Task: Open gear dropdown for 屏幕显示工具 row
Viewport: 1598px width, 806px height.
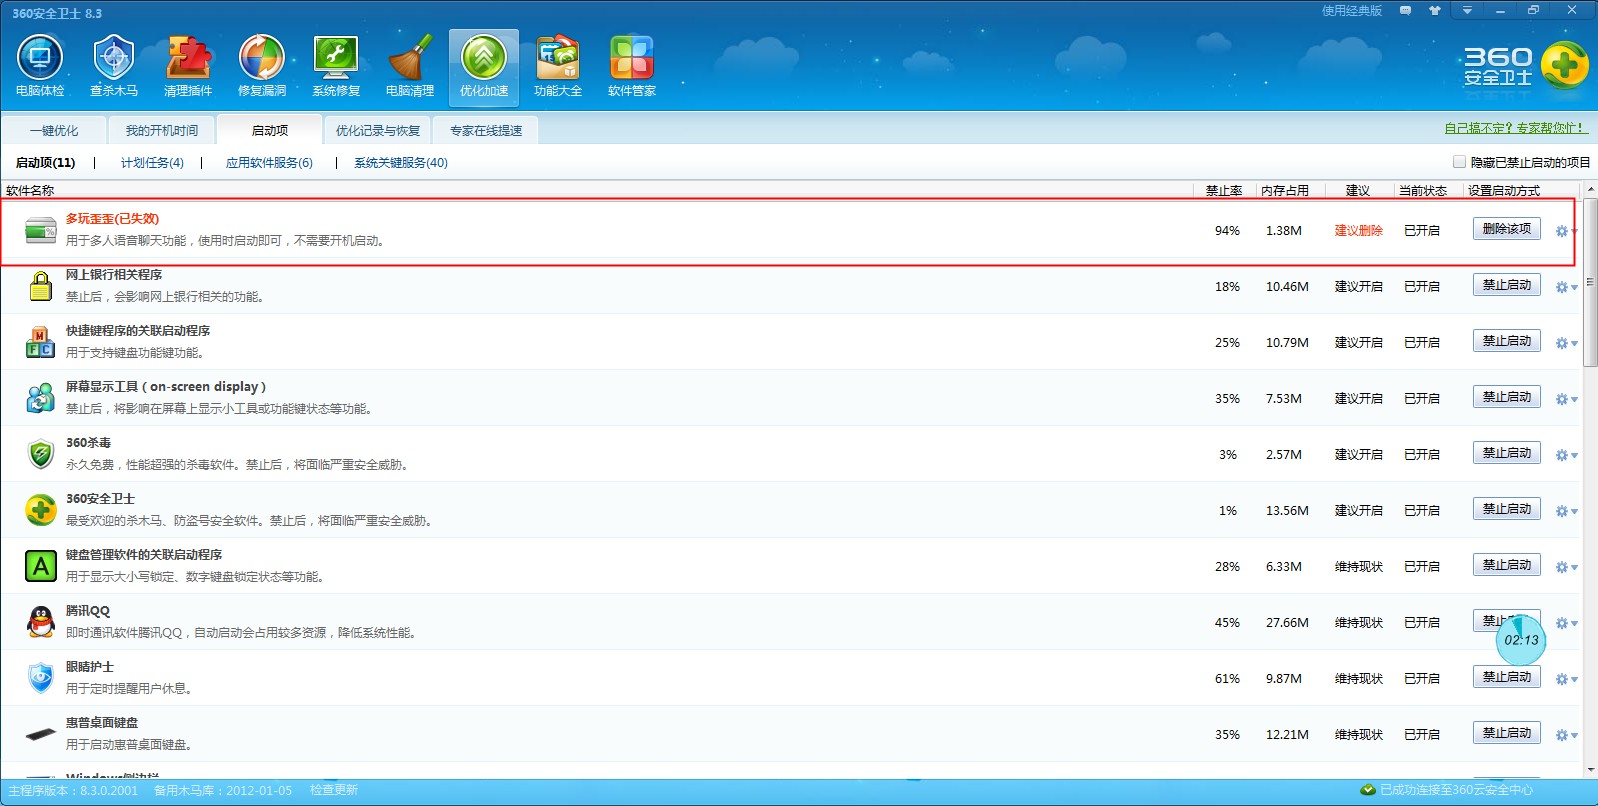Action: (1566, 399)
